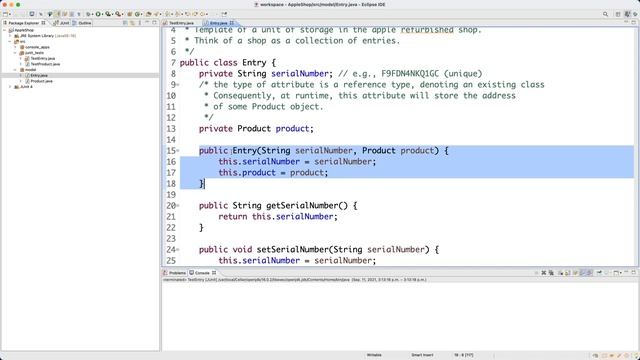Screen dimensions: 640x360
Task: Collapse the src folder node
Action: (x=11, y=42)
